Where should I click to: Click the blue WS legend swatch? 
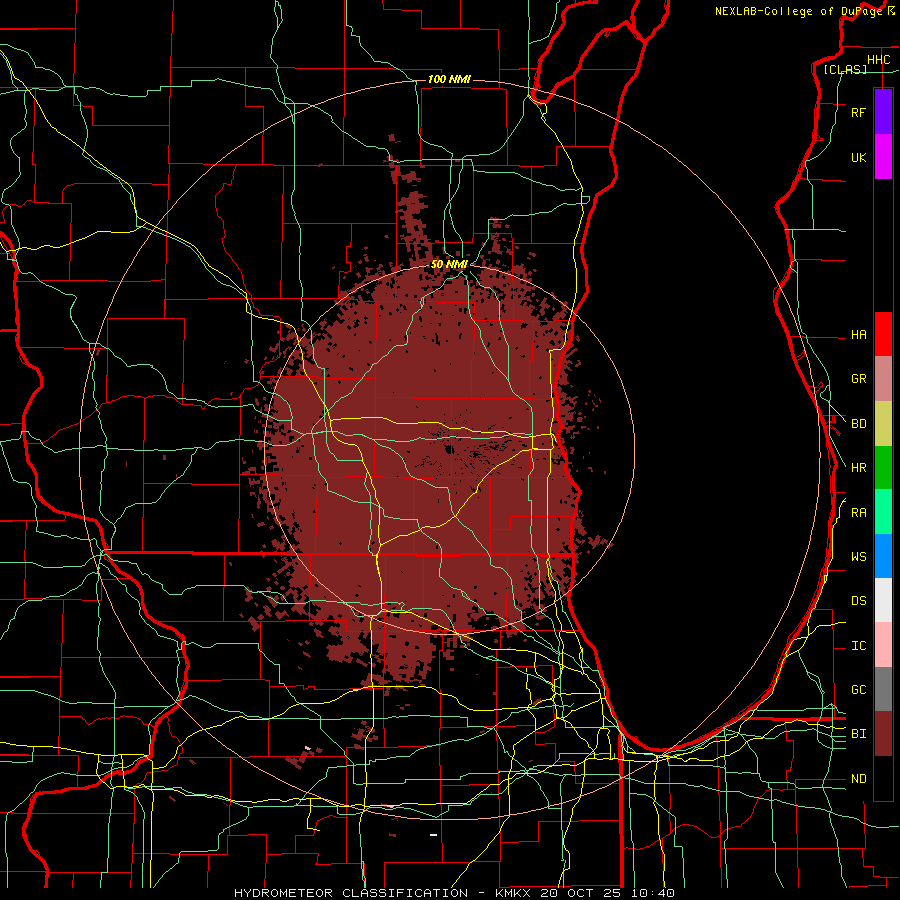point(883,556)
